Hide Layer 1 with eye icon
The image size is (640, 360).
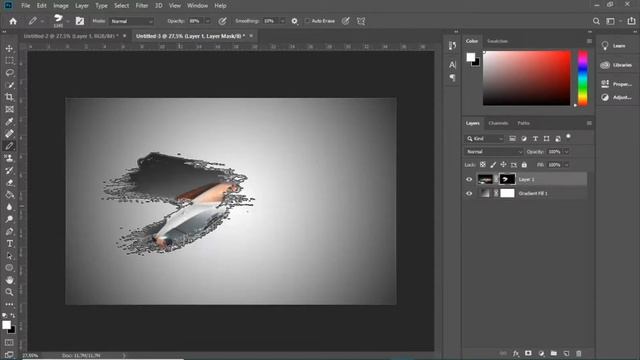click(x=469, y=179)
